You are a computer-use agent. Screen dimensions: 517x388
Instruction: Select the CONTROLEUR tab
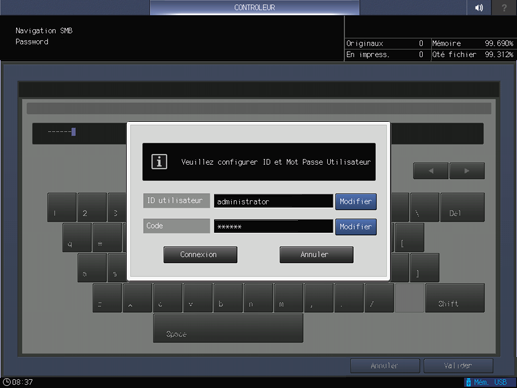pos(254,7)
